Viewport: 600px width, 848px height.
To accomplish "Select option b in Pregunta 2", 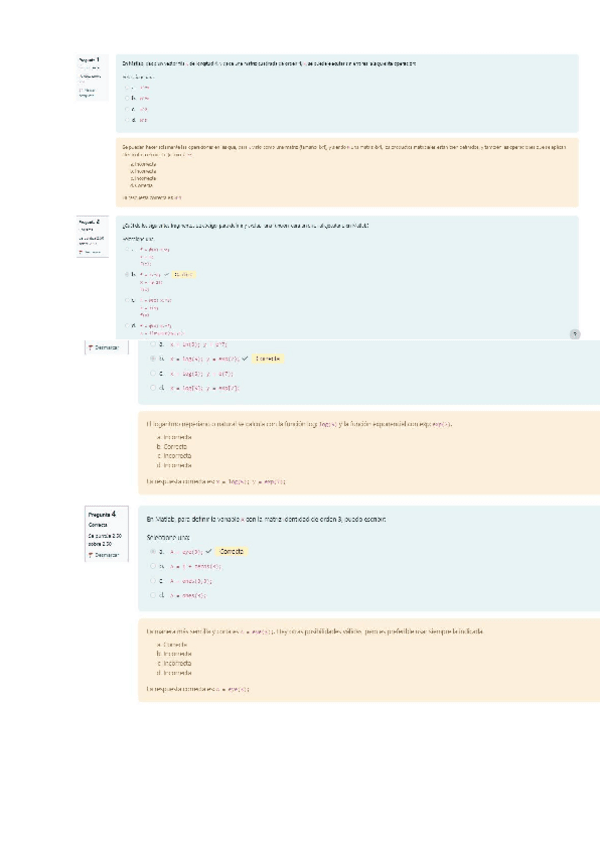I will point(127,273).
